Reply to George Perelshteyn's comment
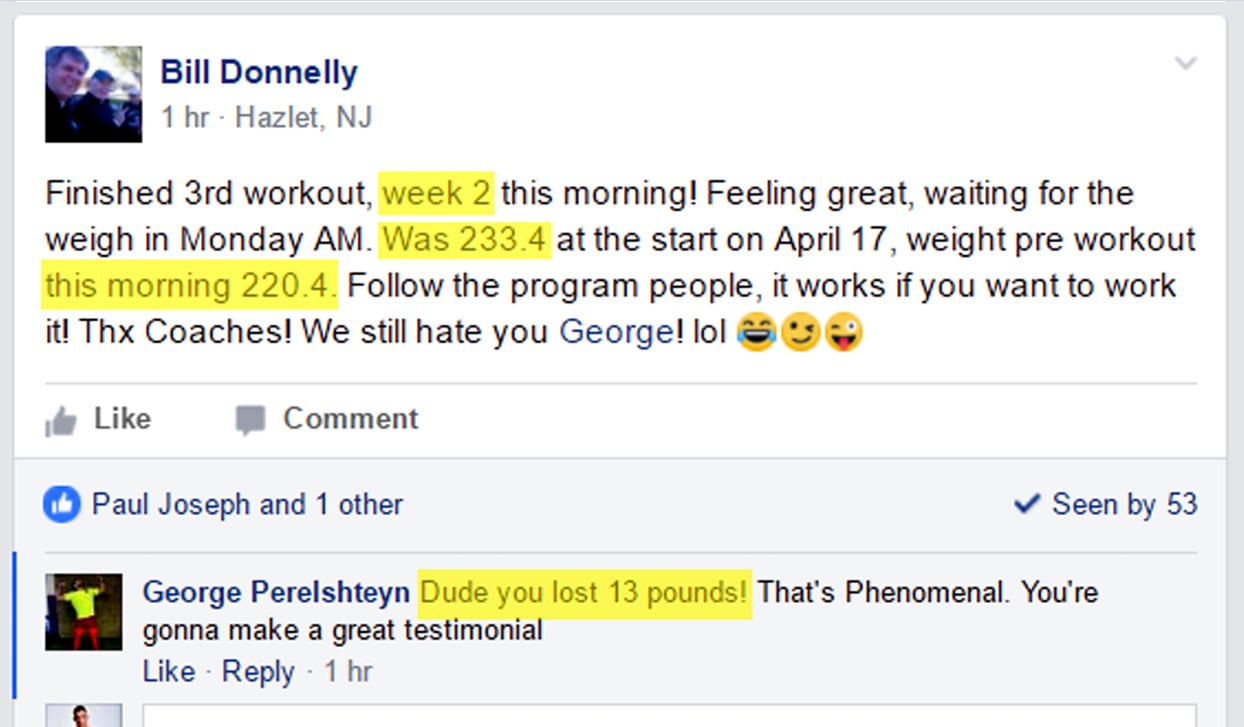The image size is (1244, 727). 258,671
